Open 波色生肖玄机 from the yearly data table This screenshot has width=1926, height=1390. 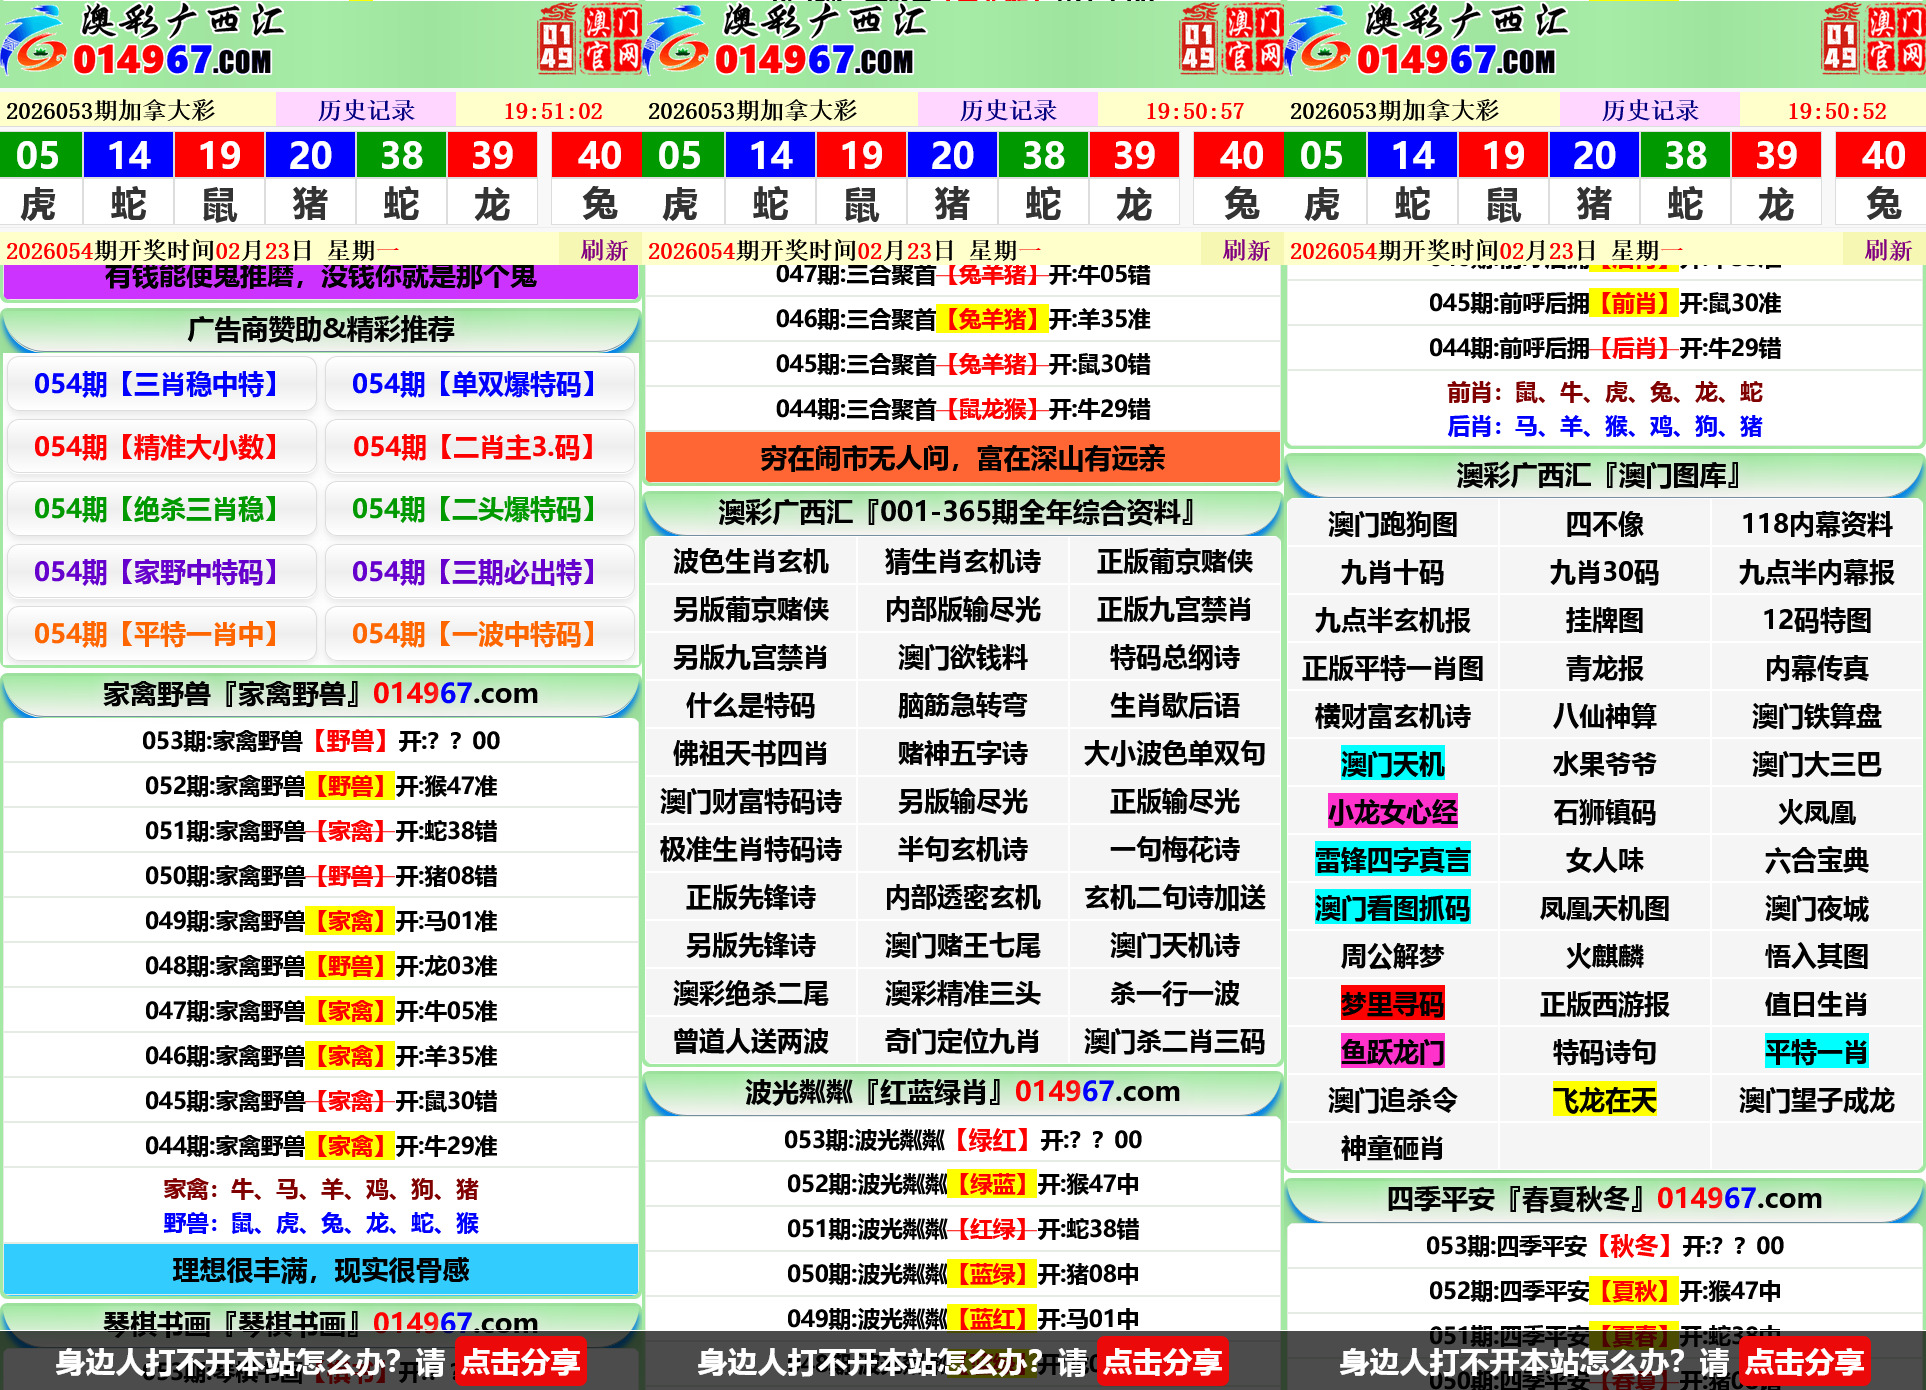coord(751,562)
